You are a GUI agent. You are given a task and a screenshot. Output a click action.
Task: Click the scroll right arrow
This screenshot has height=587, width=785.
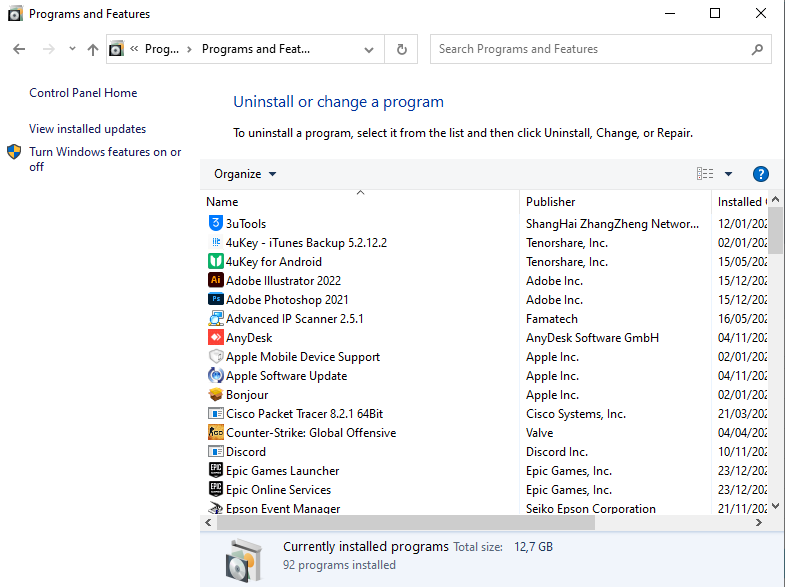[759, 522]
